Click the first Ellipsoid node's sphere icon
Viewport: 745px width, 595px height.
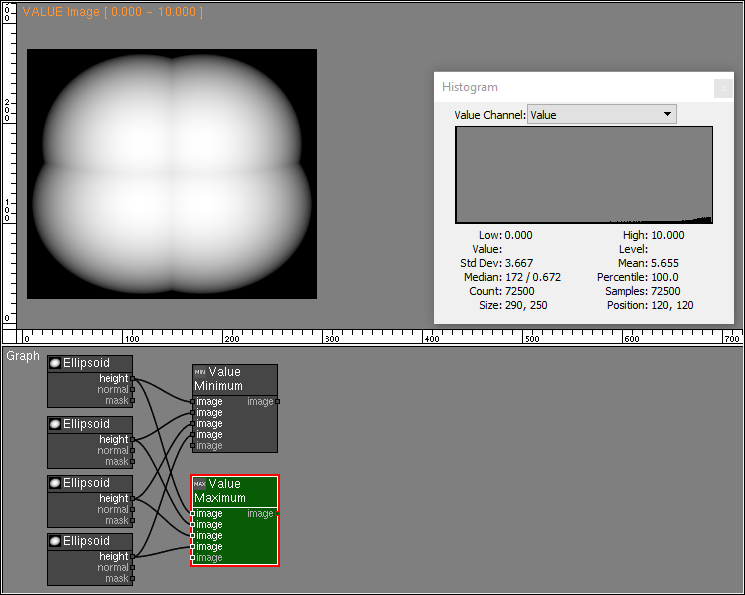[55, 363]
